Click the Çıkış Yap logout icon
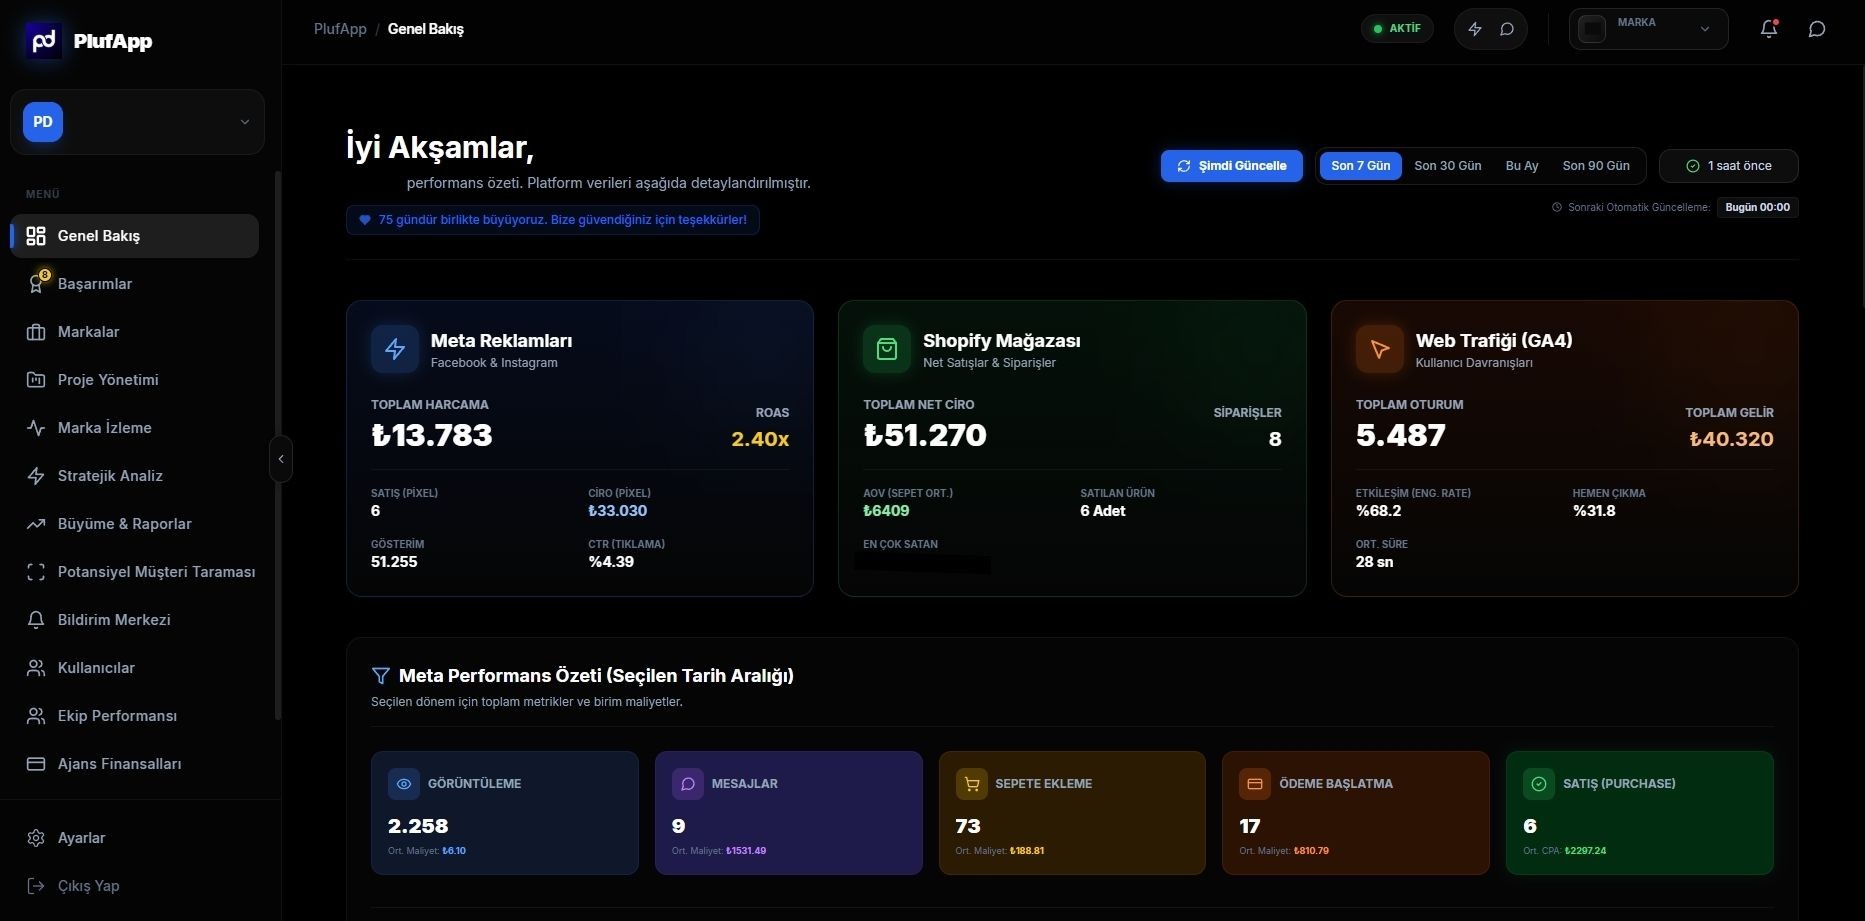 [36, 886]
